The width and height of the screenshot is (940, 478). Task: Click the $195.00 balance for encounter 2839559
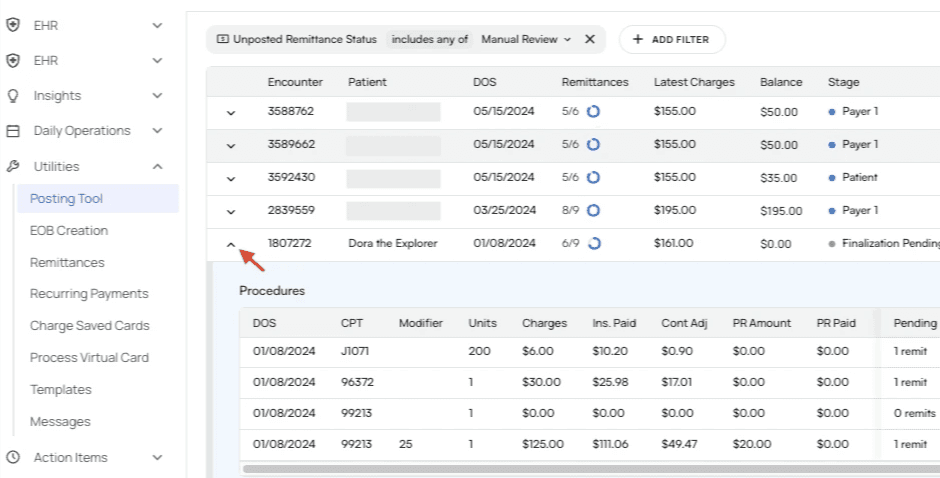pos(781,211)
